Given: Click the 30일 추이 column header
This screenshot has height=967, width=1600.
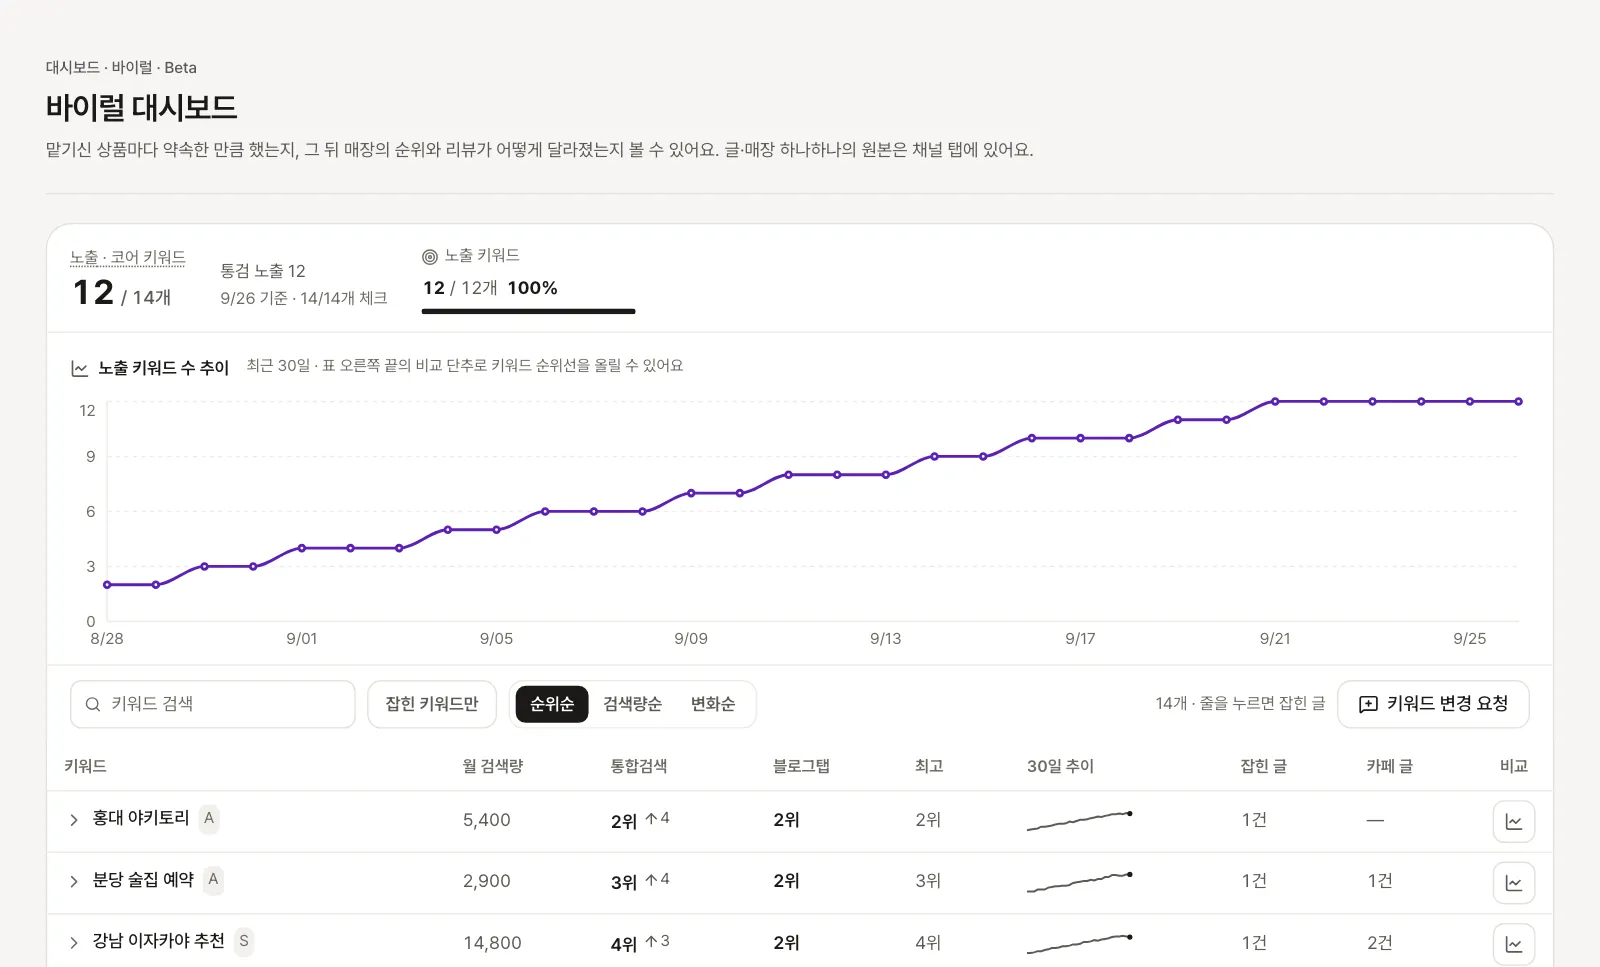Looking at the screenshot, I should 1060,766.
